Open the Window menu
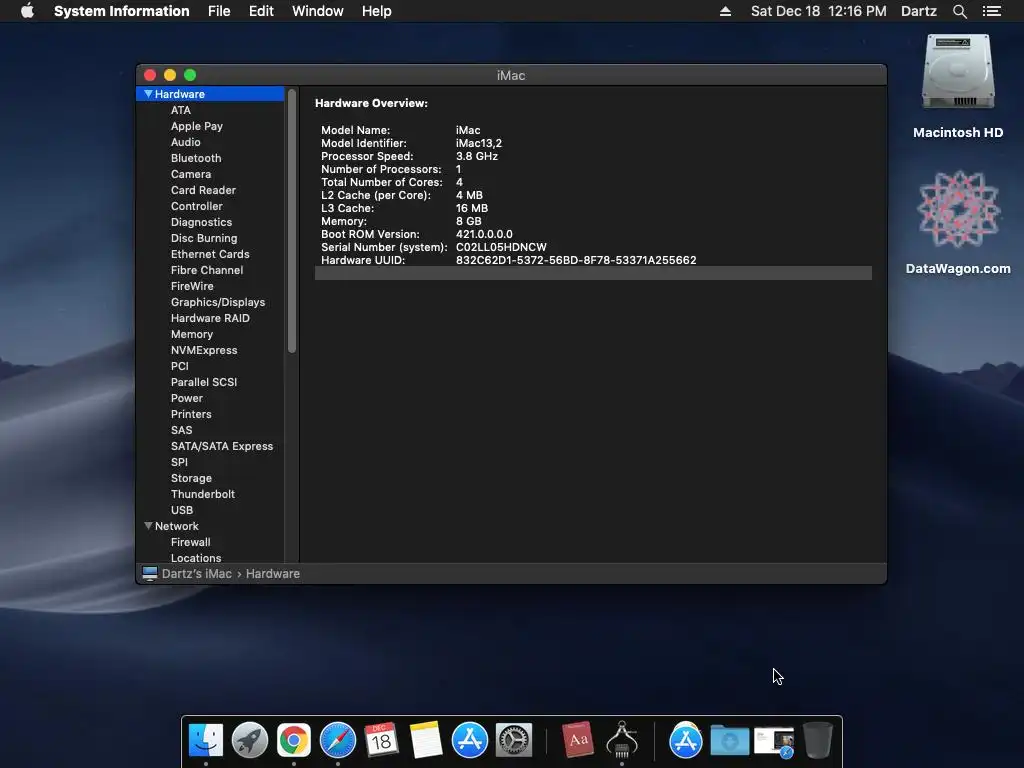Viewport: 1024px width, 768px height. [317, 11]
